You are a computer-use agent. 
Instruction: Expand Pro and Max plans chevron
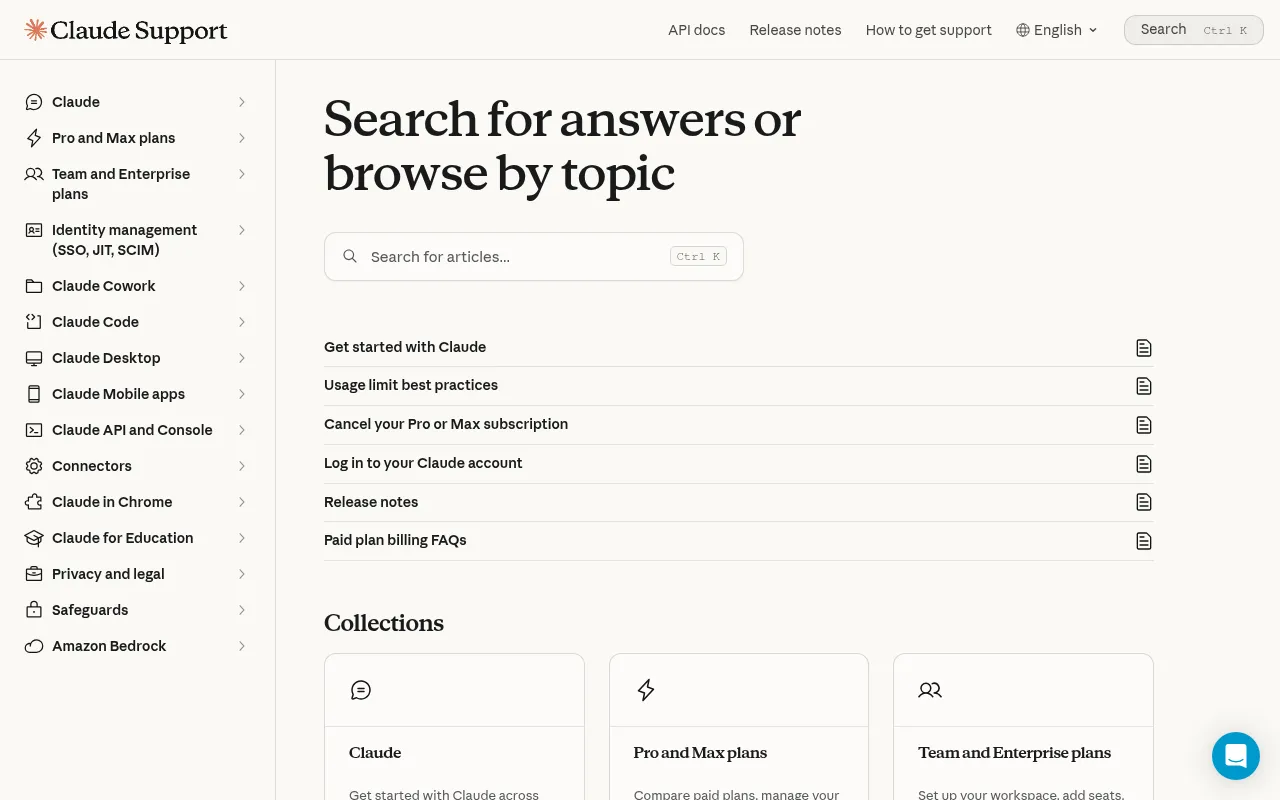tap(242, 138)
